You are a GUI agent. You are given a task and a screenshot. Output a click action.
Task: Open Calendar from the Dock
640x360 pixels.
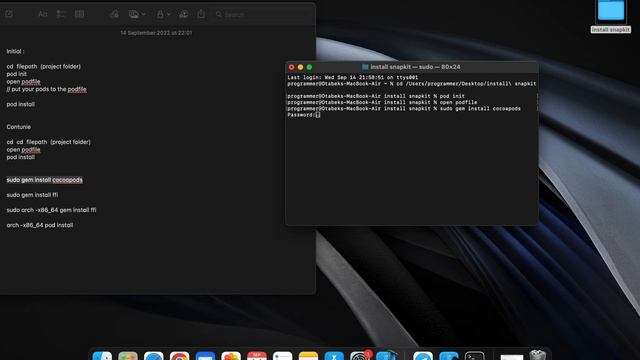pyautogui.click(x=257, y=356)
